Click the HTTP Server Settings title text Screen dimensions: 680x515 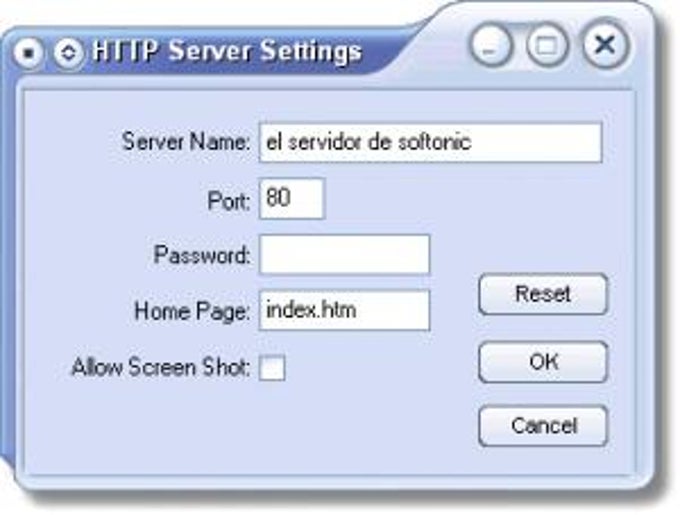point(227,51)
